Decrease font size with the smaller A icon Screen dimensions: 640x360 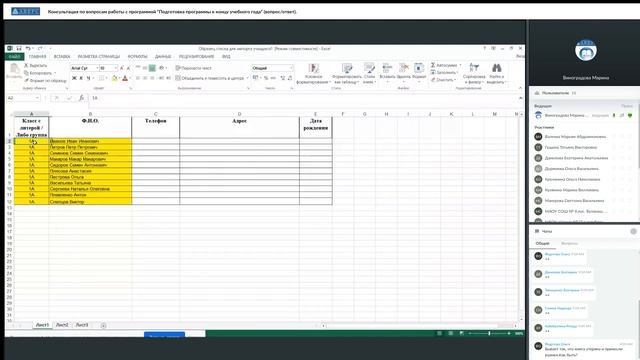click(128, 68)
